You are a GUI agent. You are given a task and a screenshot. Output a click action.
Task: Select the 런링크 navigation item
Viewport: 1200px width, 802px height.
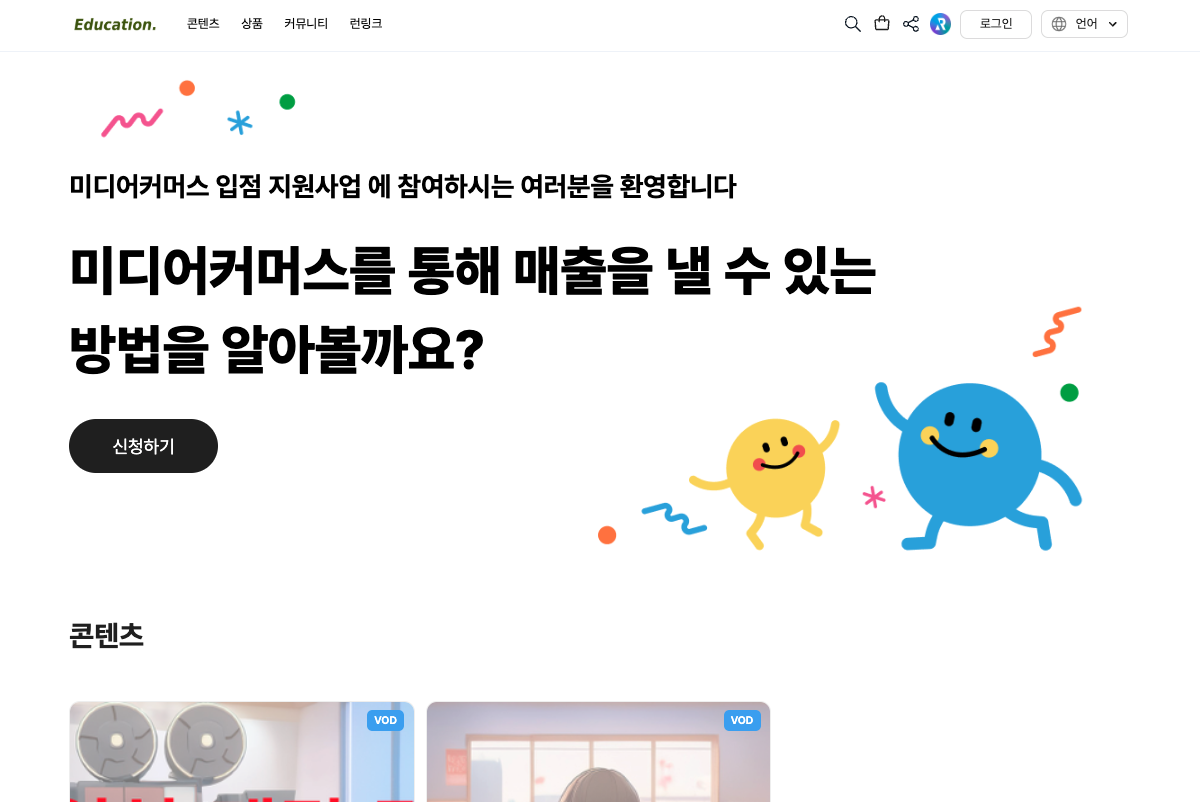point(366,24)
